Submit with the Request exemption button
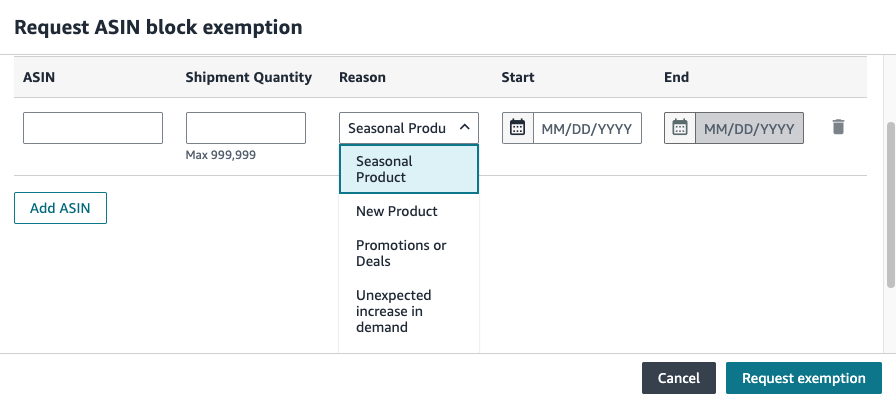This screenshot has width=896, height=401. tap(803, 378)
